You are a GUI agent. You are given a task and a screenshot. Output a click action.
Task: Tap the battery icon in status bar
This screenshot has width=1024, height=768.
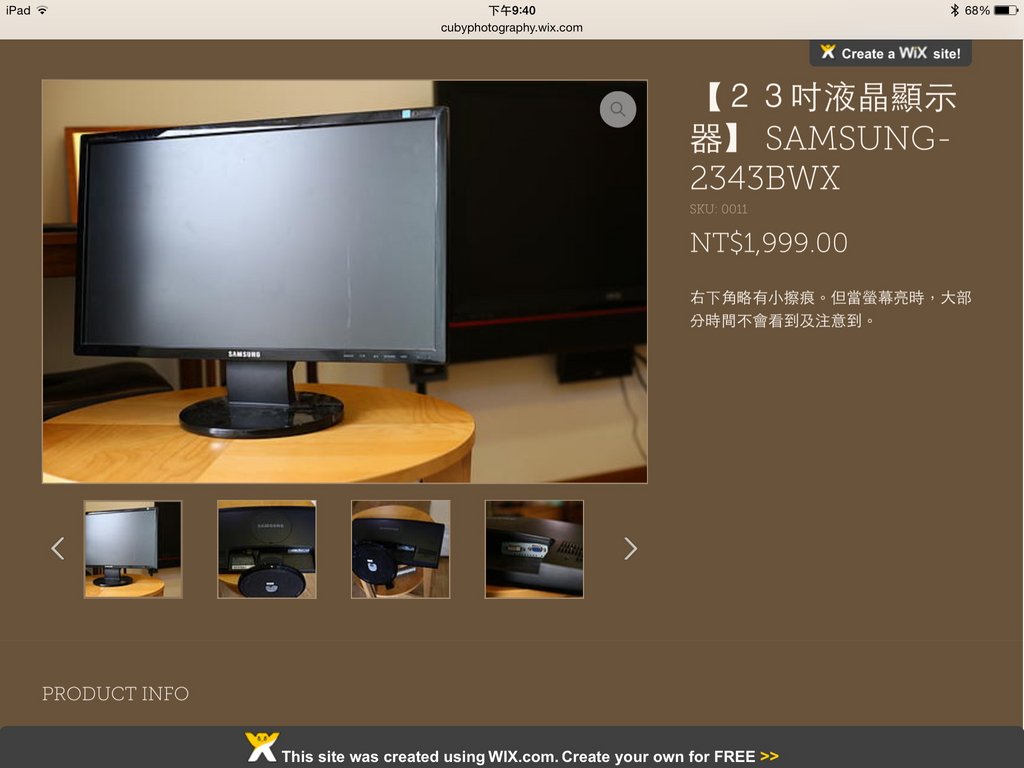point(1005,10)
